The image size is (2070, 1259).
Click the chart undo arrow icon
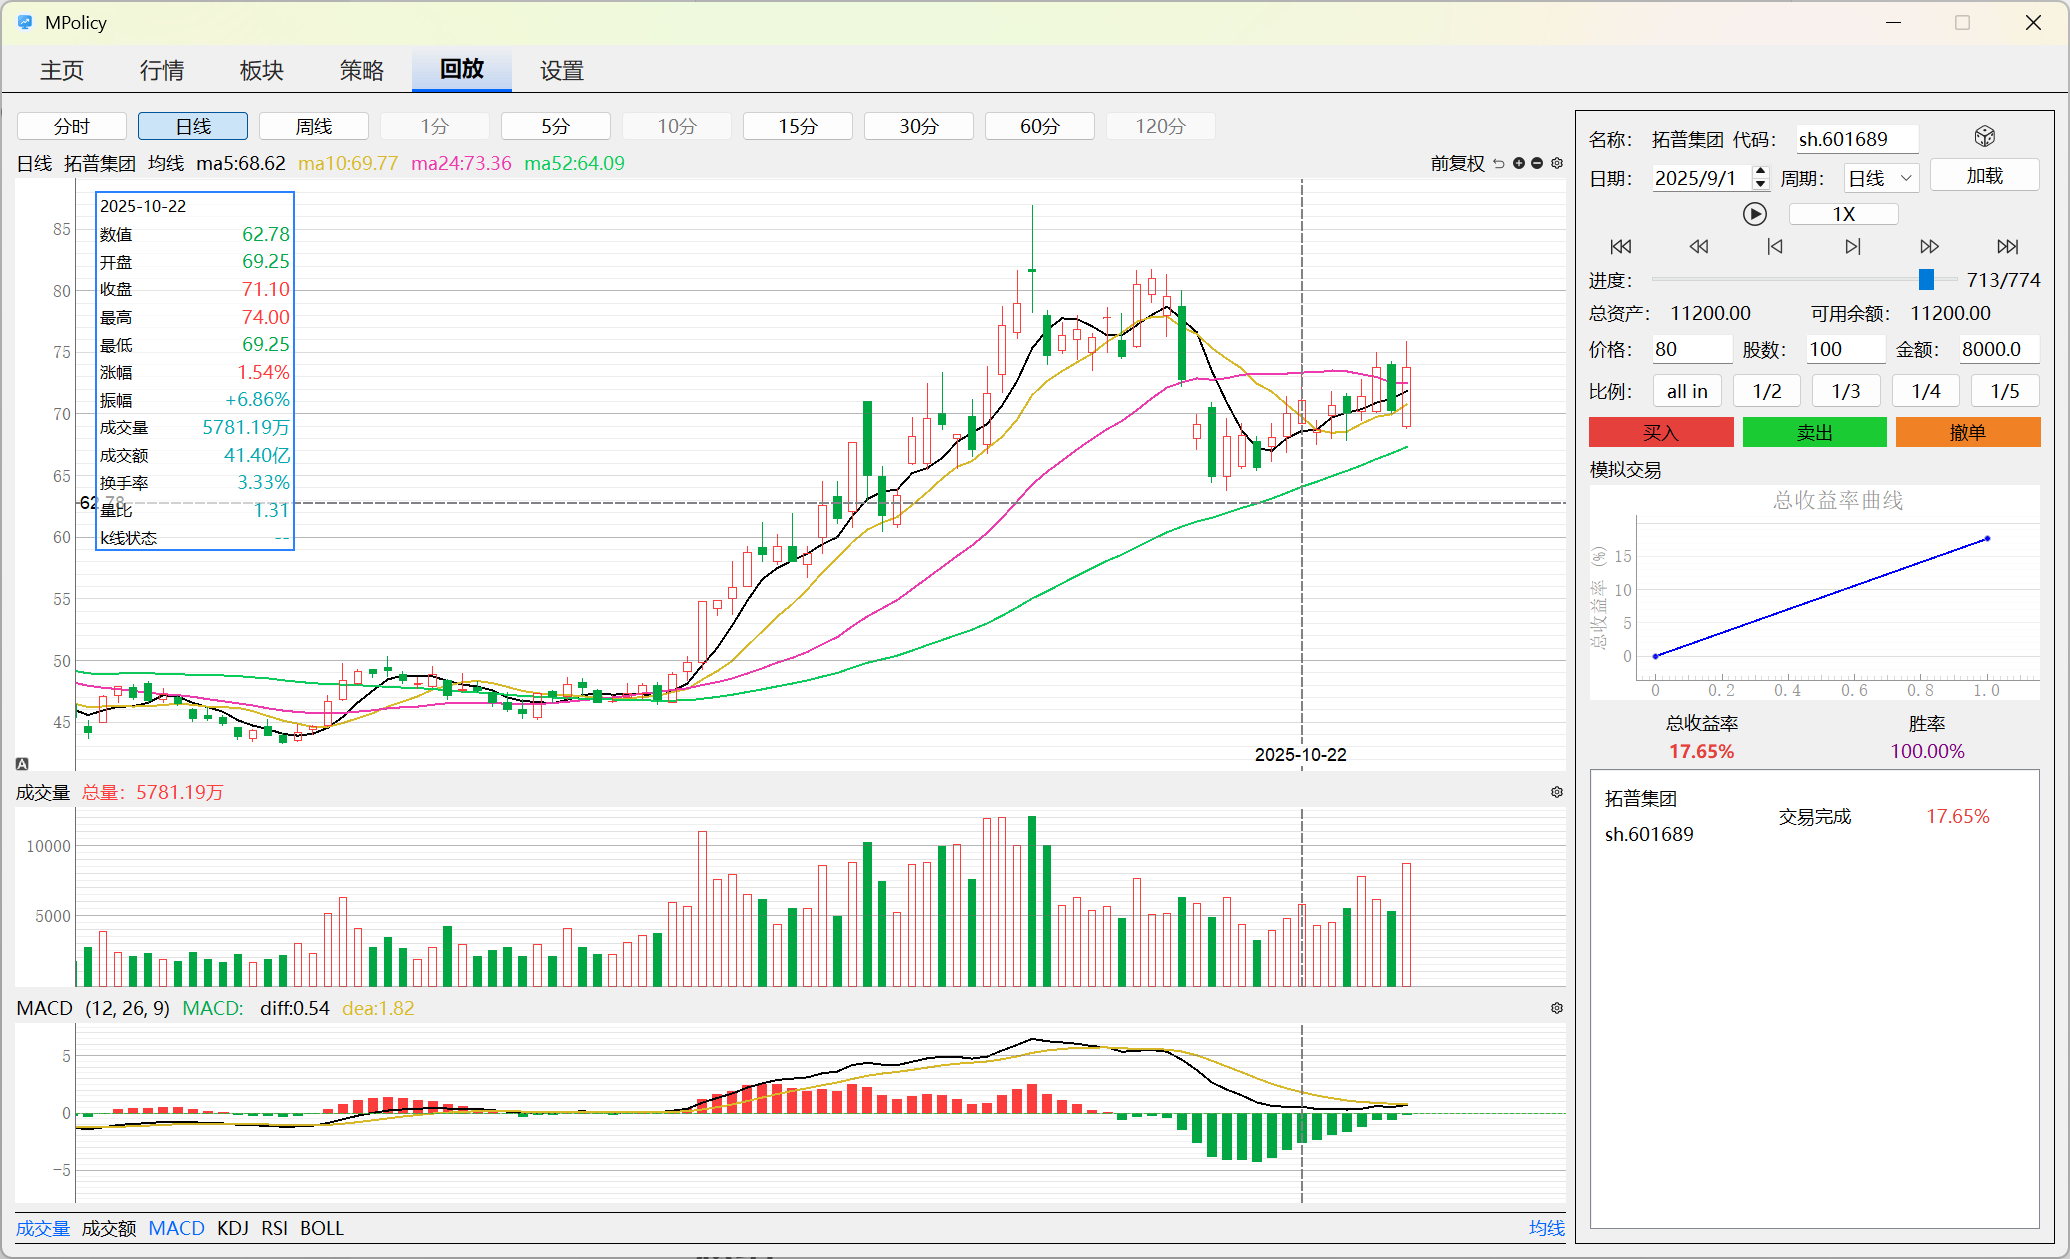pyautogui.click(x=1498, y=163)
